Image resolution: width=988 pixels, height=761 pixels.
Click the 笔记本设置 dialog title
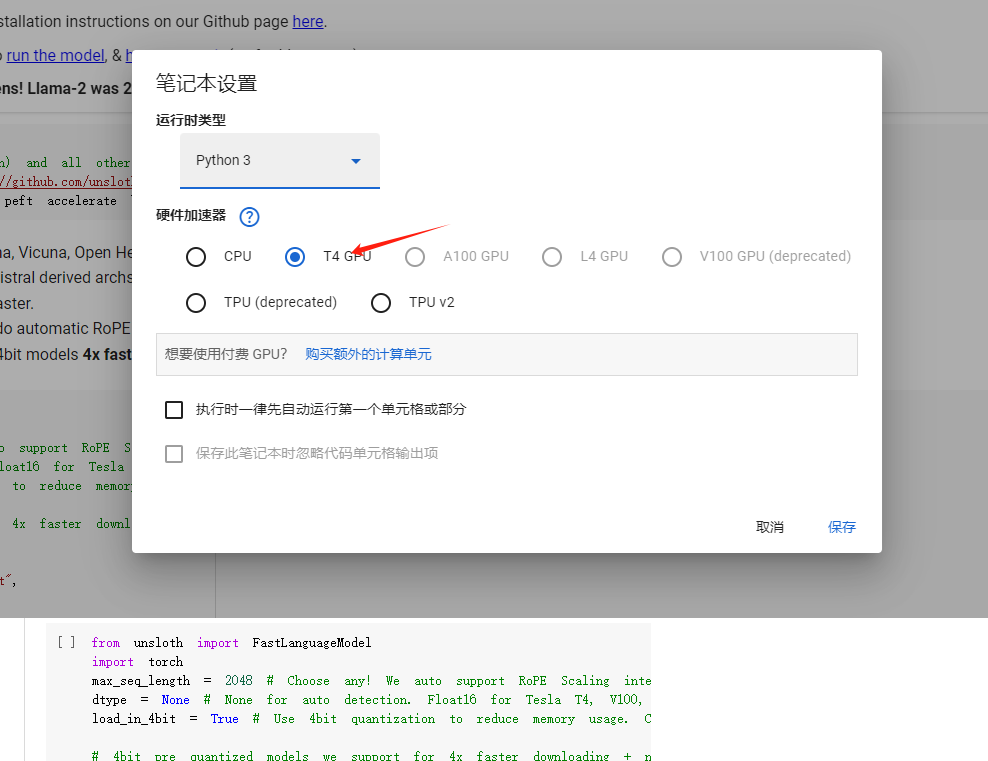tap(206, 83)
